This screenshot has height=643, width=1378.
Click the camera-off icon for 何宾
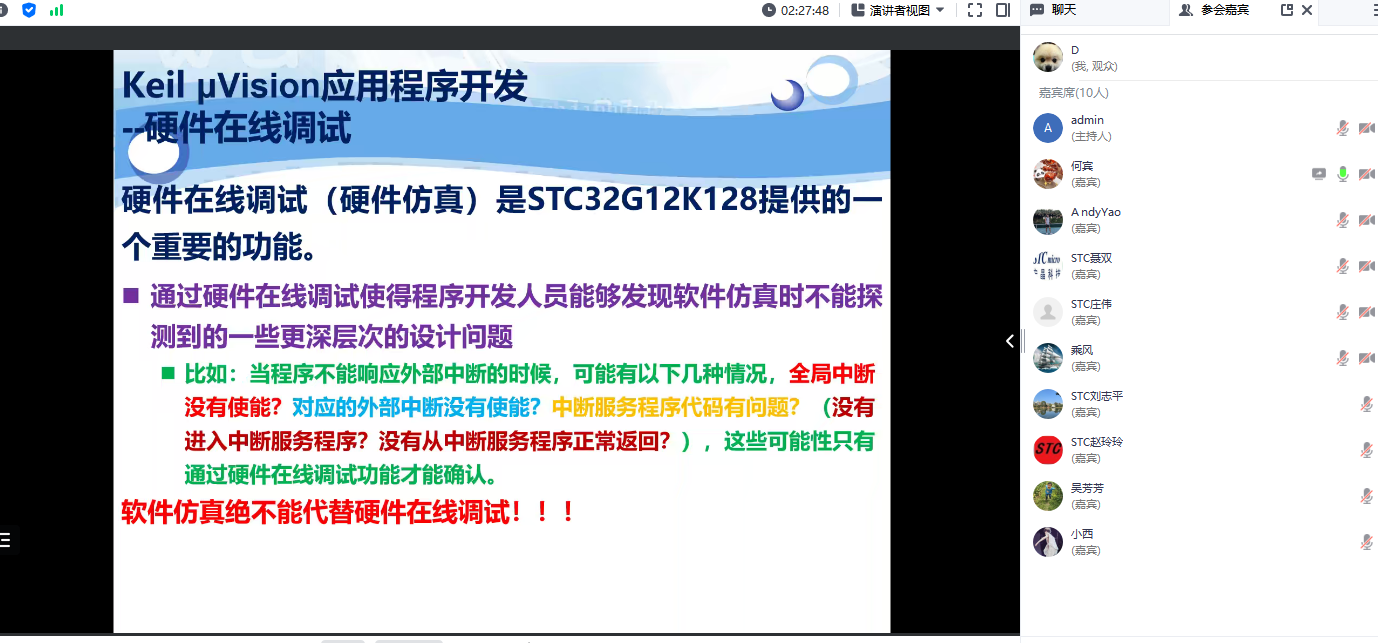[1366, 174]
